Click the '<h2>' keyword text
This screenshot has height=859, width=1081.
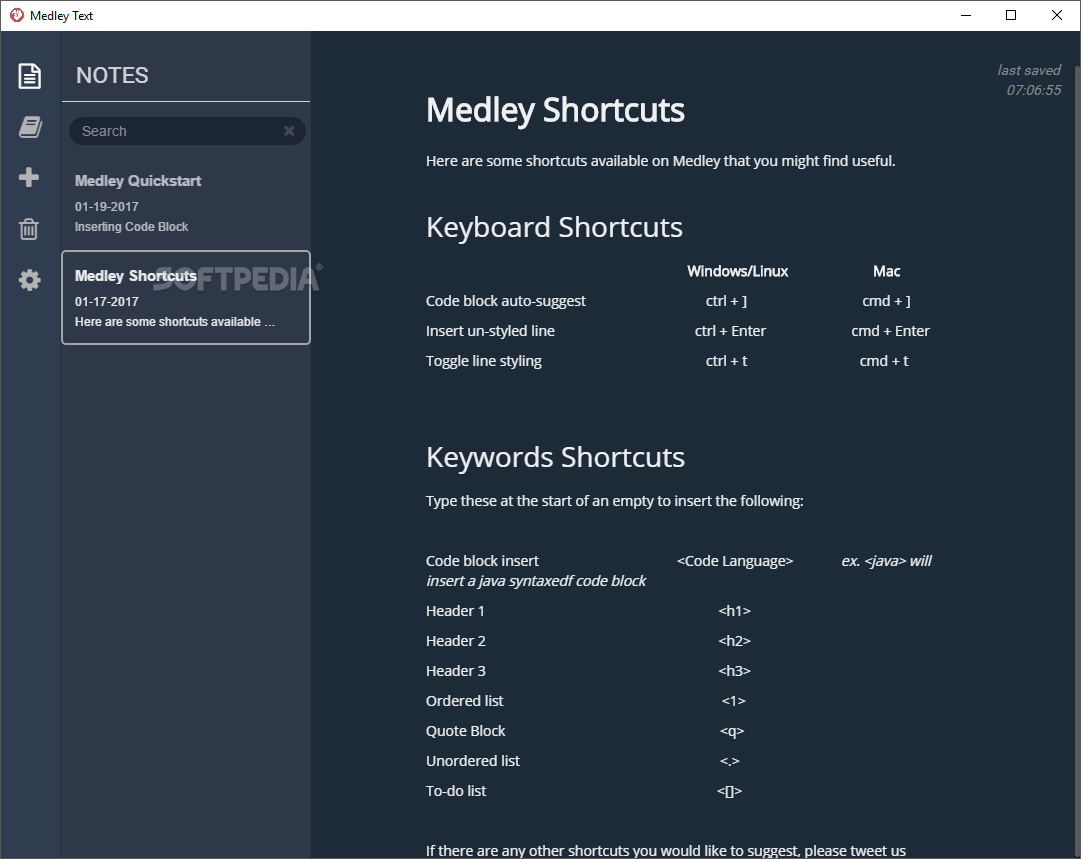tap(734, 640)
